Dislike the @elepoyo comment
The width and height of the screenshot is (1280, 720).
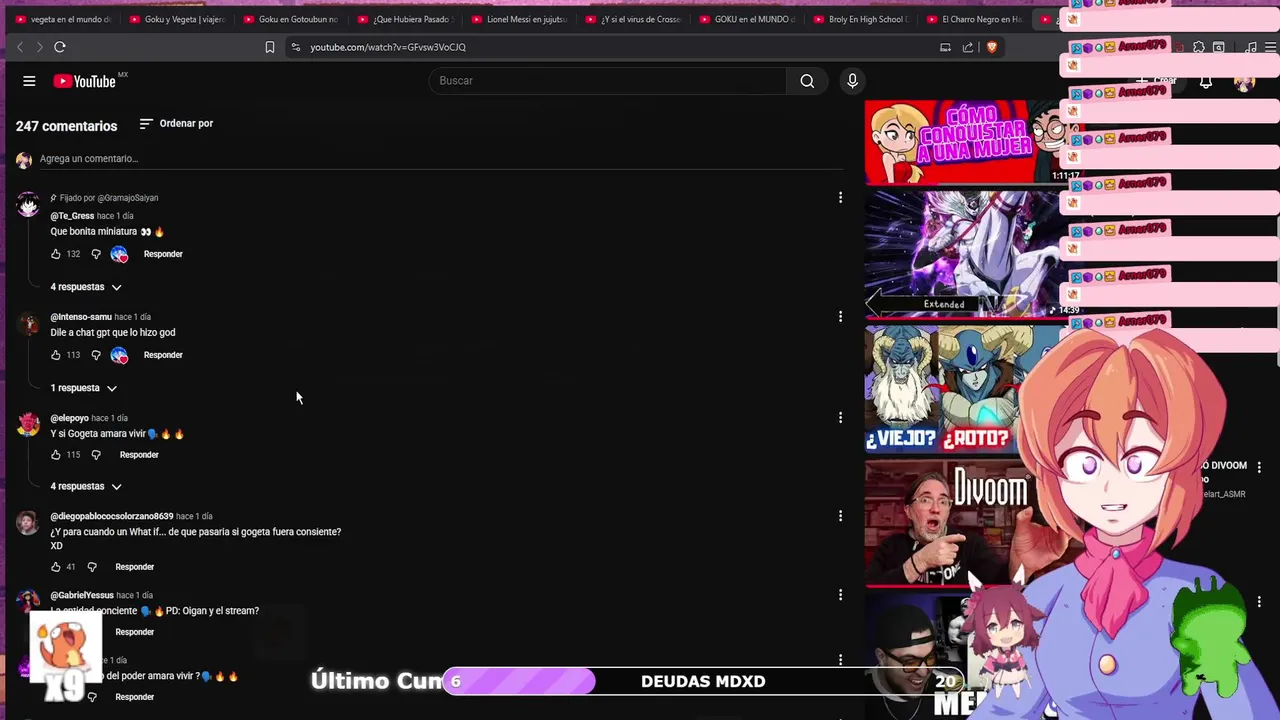(x=96, y=455)
